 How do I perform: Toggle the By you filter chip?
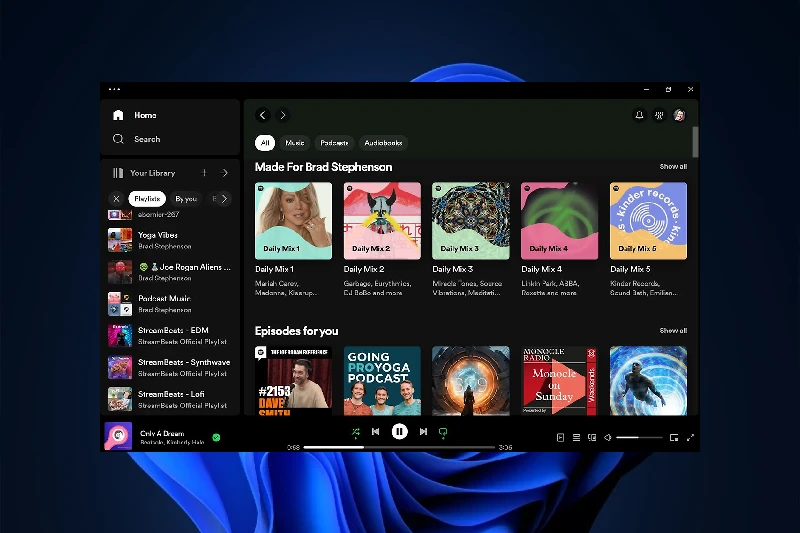pos(186,199)
